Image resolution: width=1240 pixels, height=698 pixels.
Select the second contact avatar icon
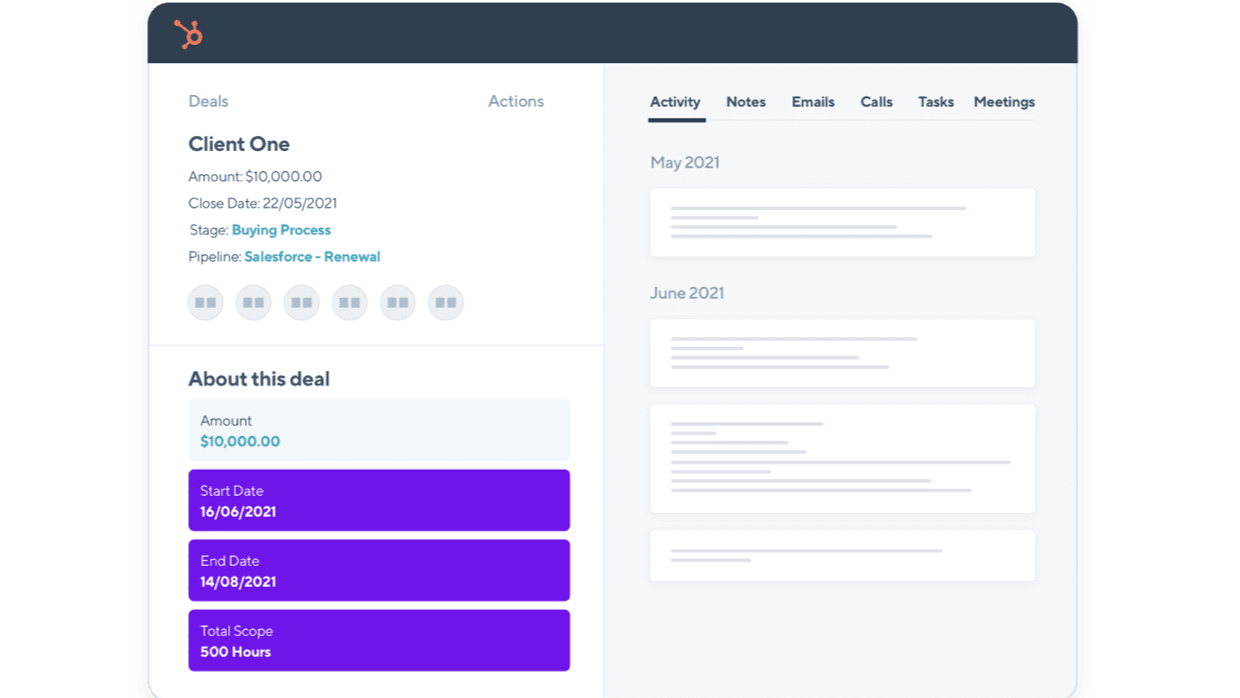coord(253,302)
